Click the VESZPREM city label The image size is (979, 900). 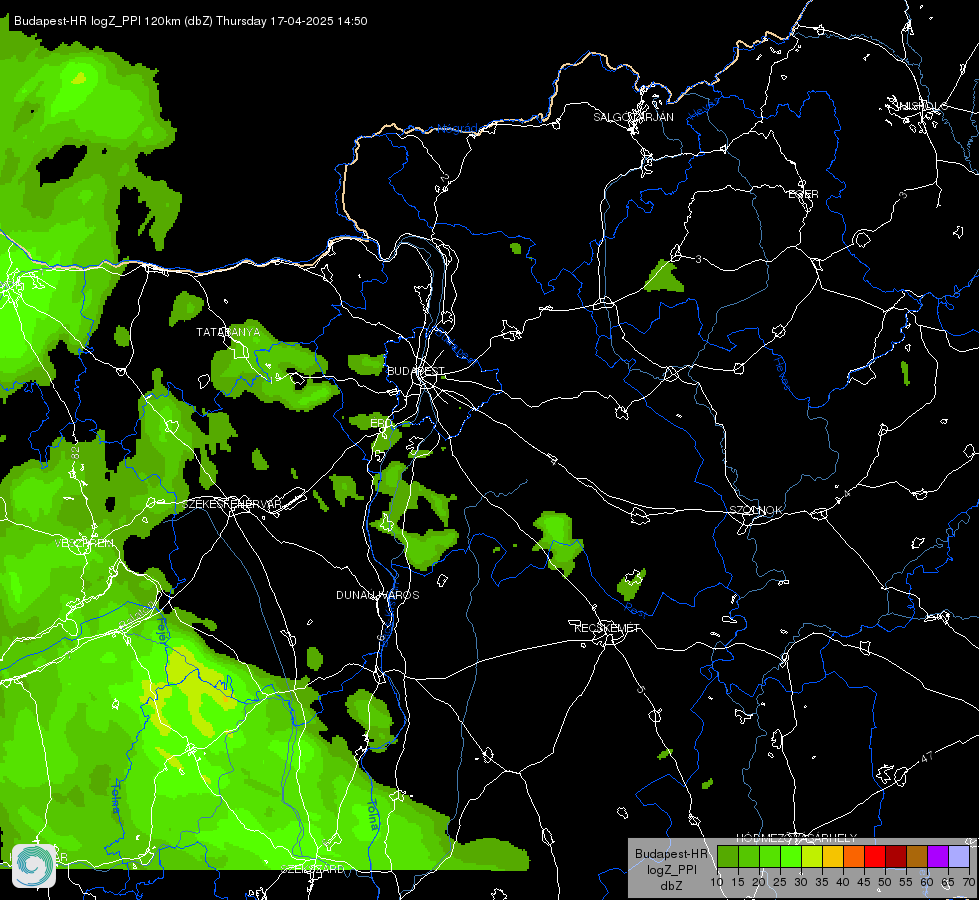click(x=84, y=543)
